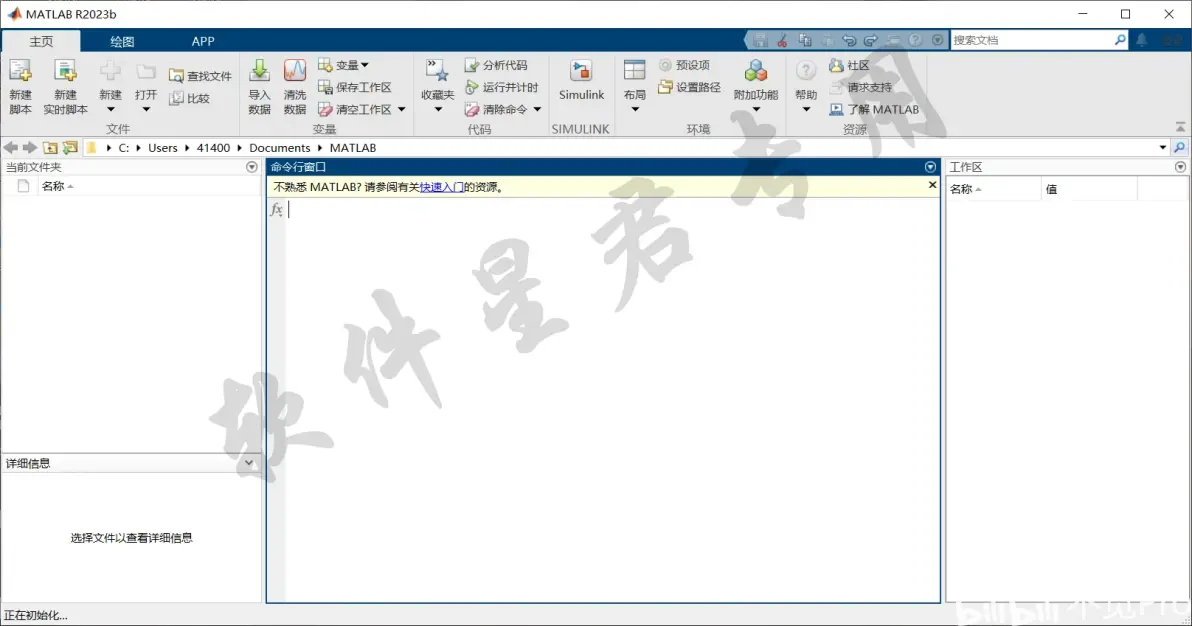The height and width of the screenshot is (626, 1192).
Task: Click the MATLAB segment in the path
Action: pyautogui.click(x=353, y=148)
